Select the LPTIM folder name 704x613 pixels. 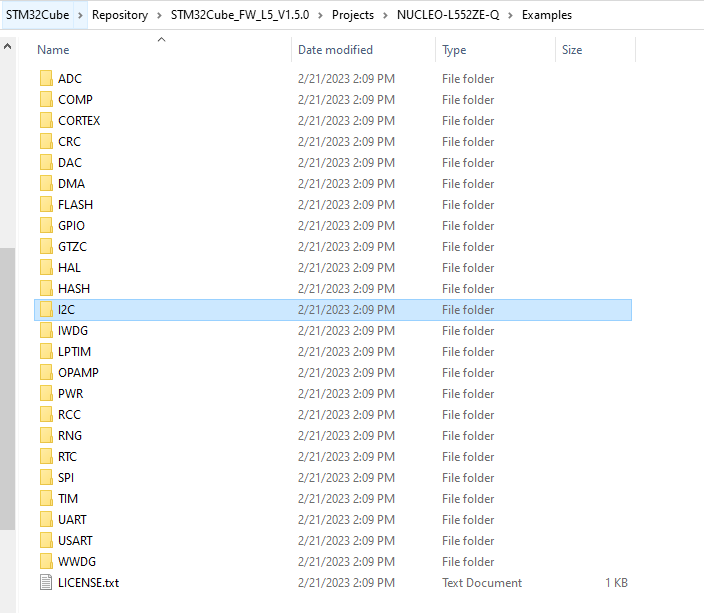coord(75,352)
